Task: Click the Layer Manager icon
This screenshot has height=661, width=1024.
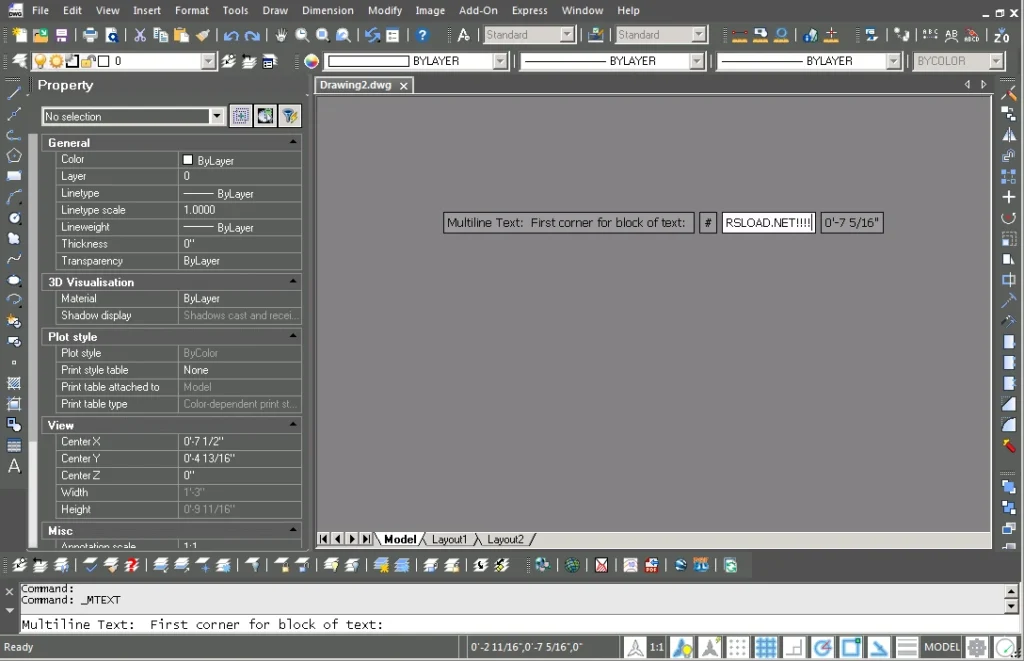Action: [20, 61]
